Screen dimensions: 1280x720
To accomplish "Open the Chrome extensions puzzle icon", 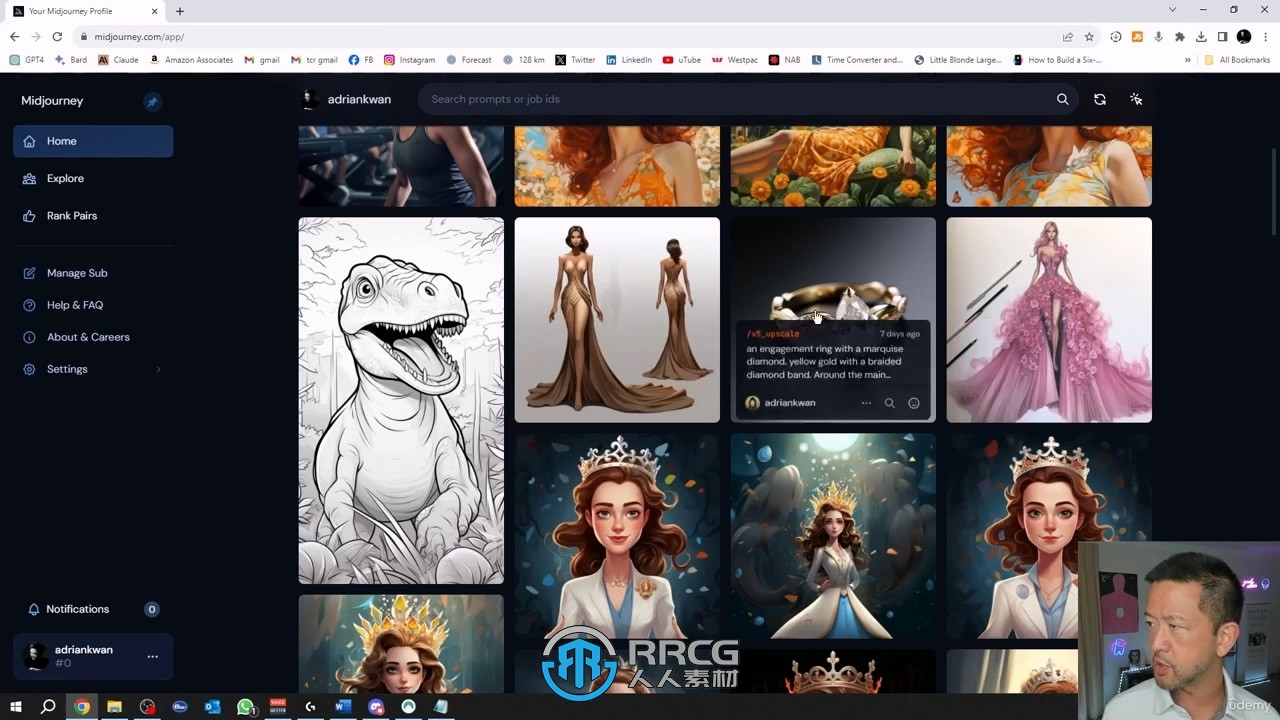I will click(x=1180, y=37).
